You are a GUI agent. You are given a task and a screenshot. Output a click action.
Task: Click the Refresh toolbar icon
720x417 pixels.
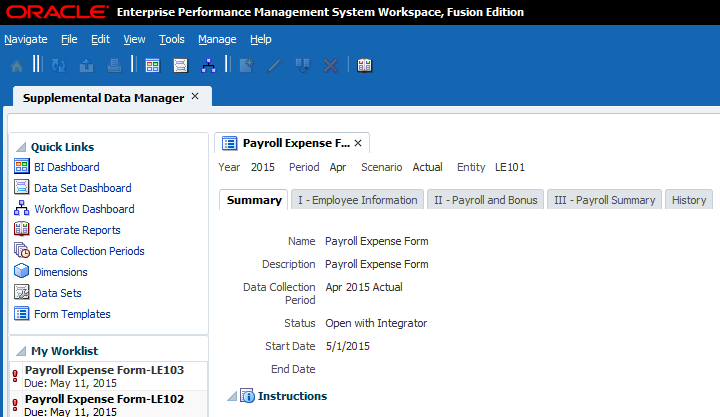(x=58, y=66)
